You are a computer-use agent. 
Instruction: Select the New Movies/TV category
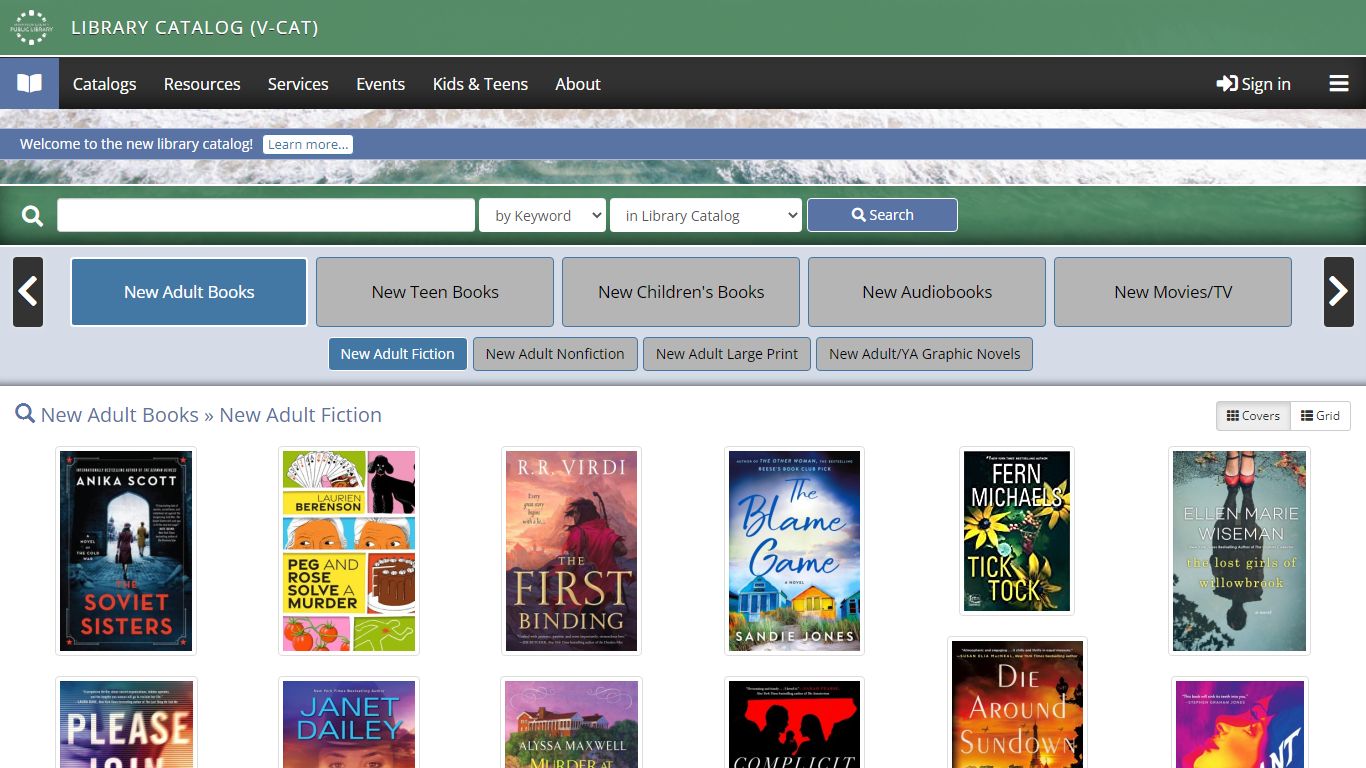[x=1173, y=292]
